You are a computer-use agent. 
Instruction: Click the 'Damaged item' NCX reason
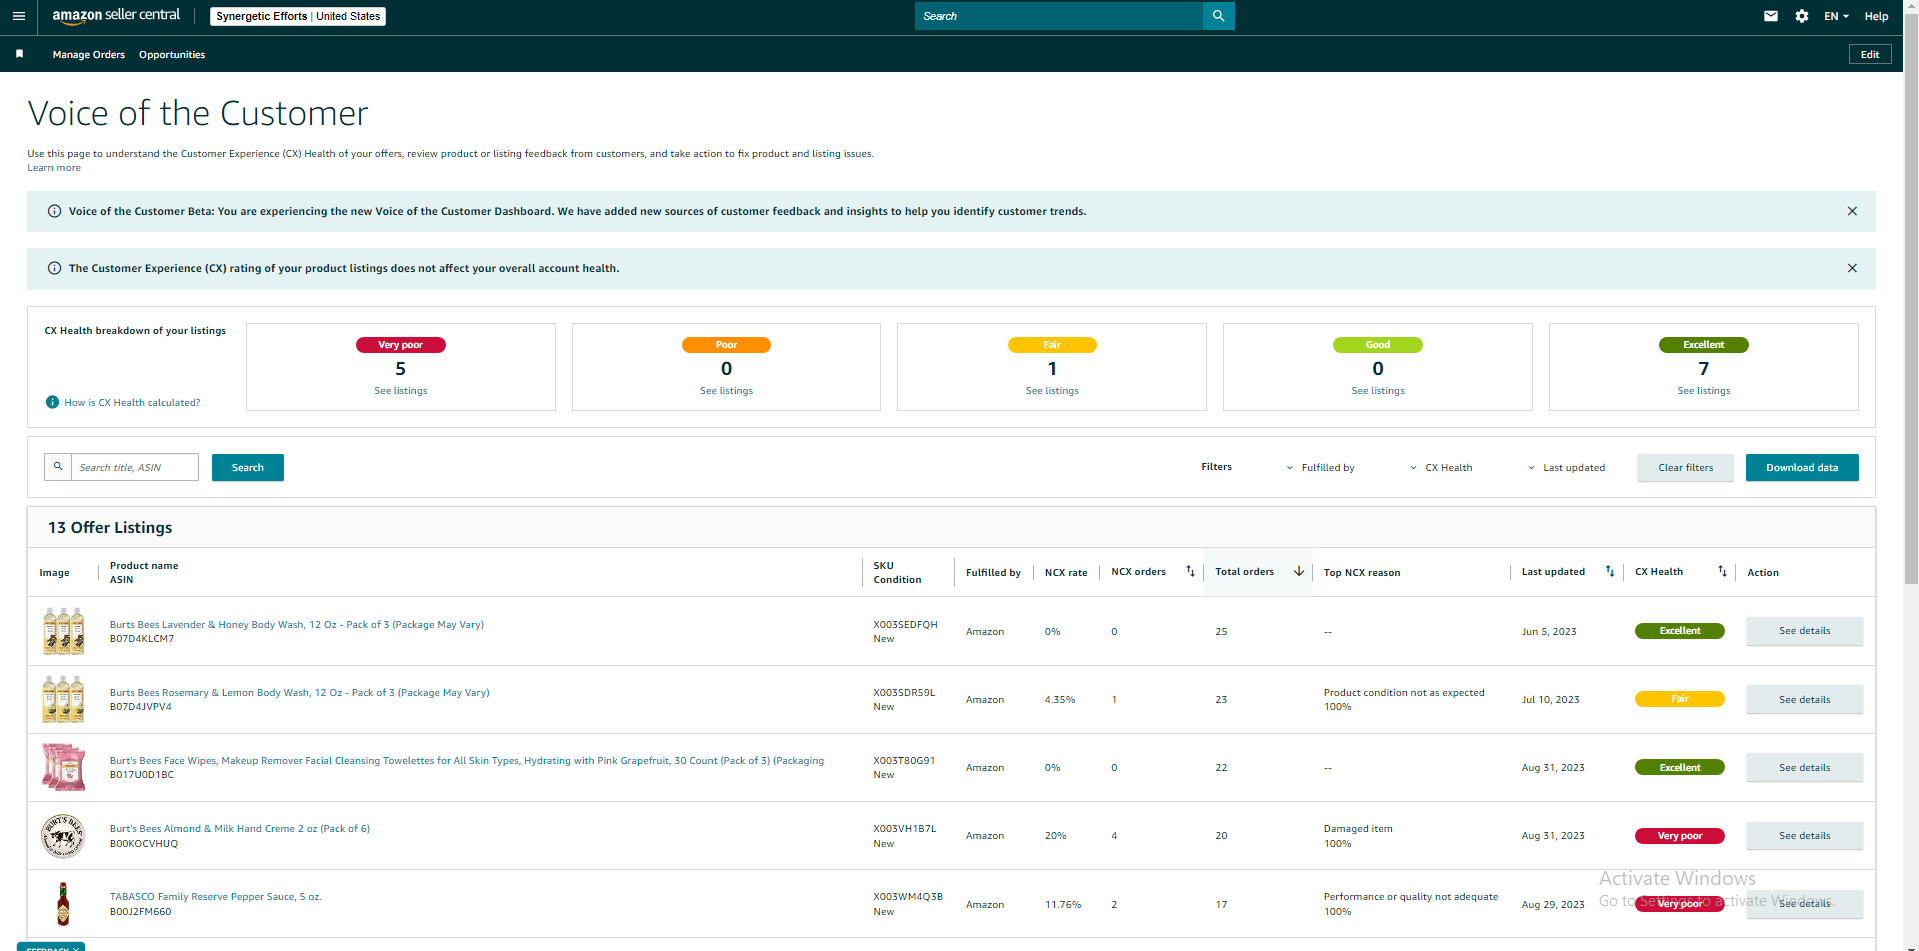tap(1358, 828)
